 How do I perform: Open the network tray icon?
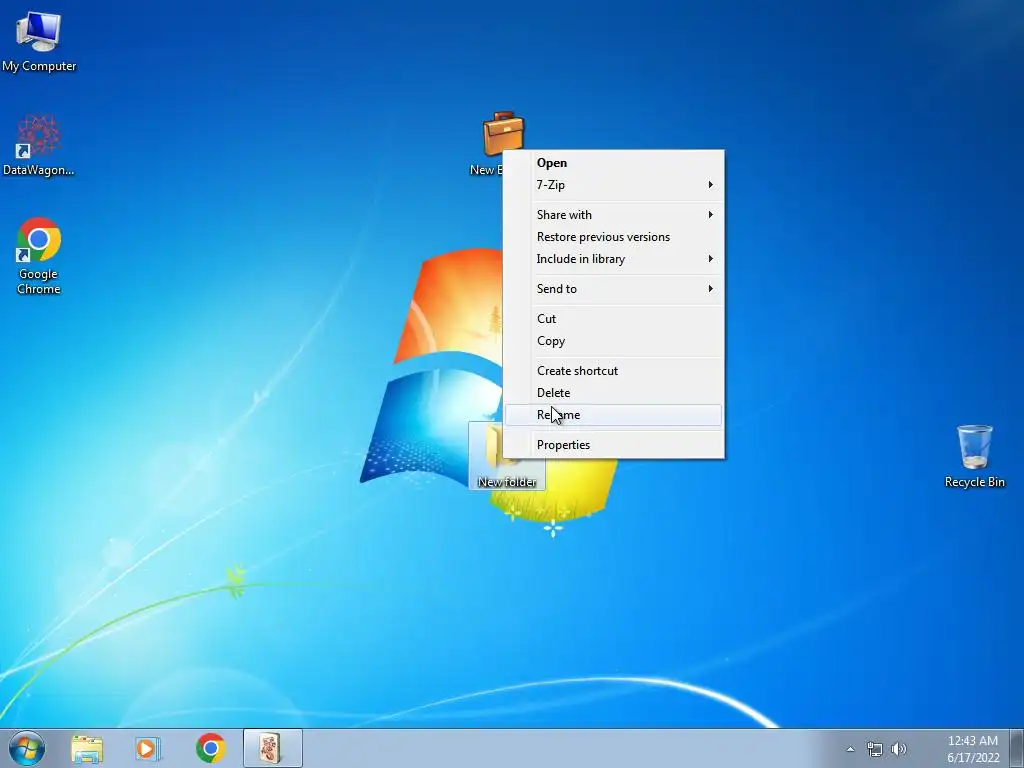(874, 749)
